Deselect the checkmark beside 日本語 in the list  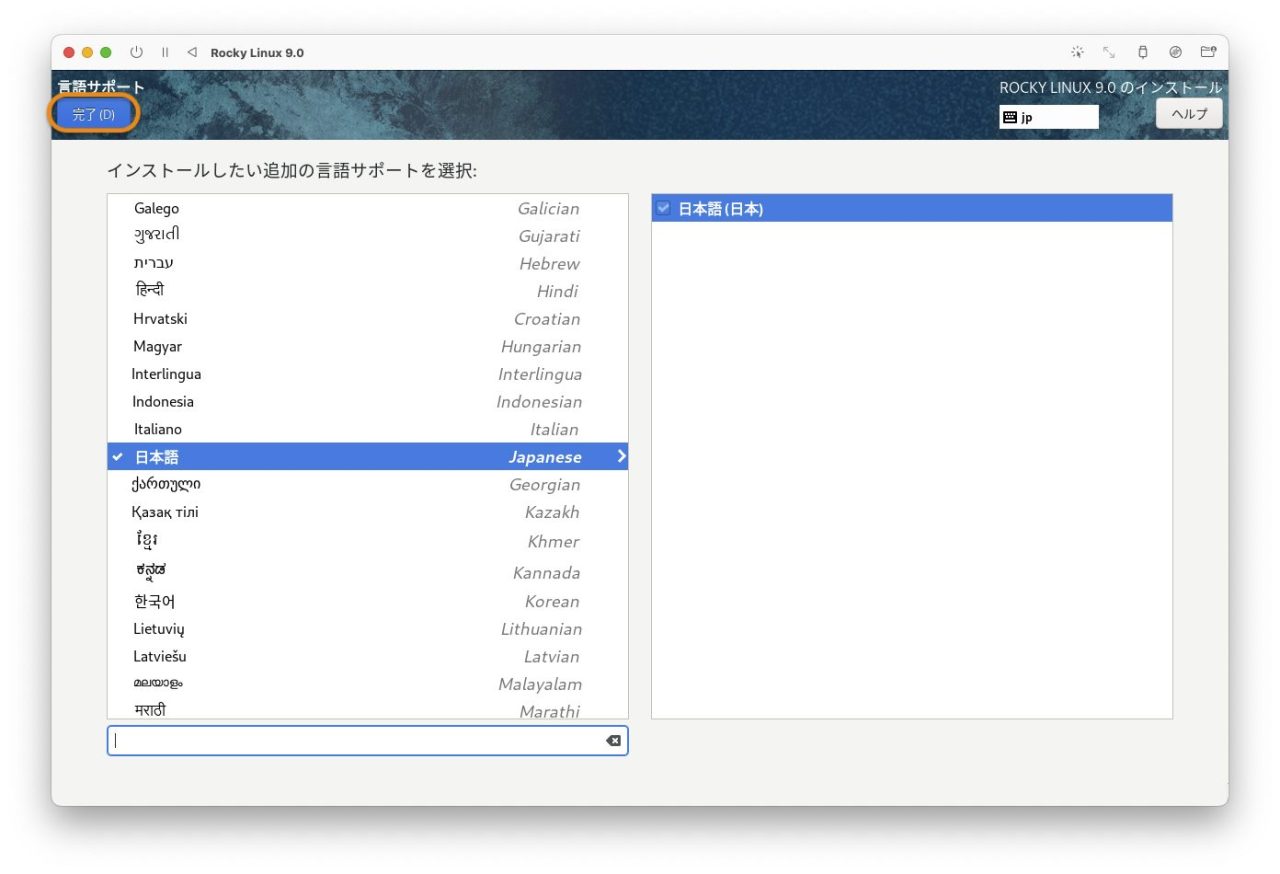point(119,456)
